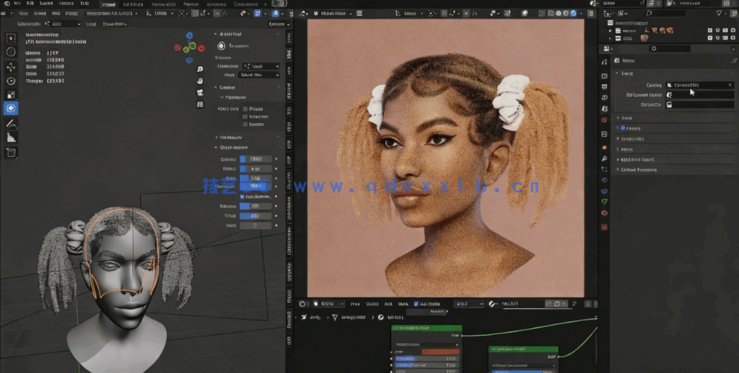The image size is (739, 373).
Task: Open the File menu
Action: 17,4
